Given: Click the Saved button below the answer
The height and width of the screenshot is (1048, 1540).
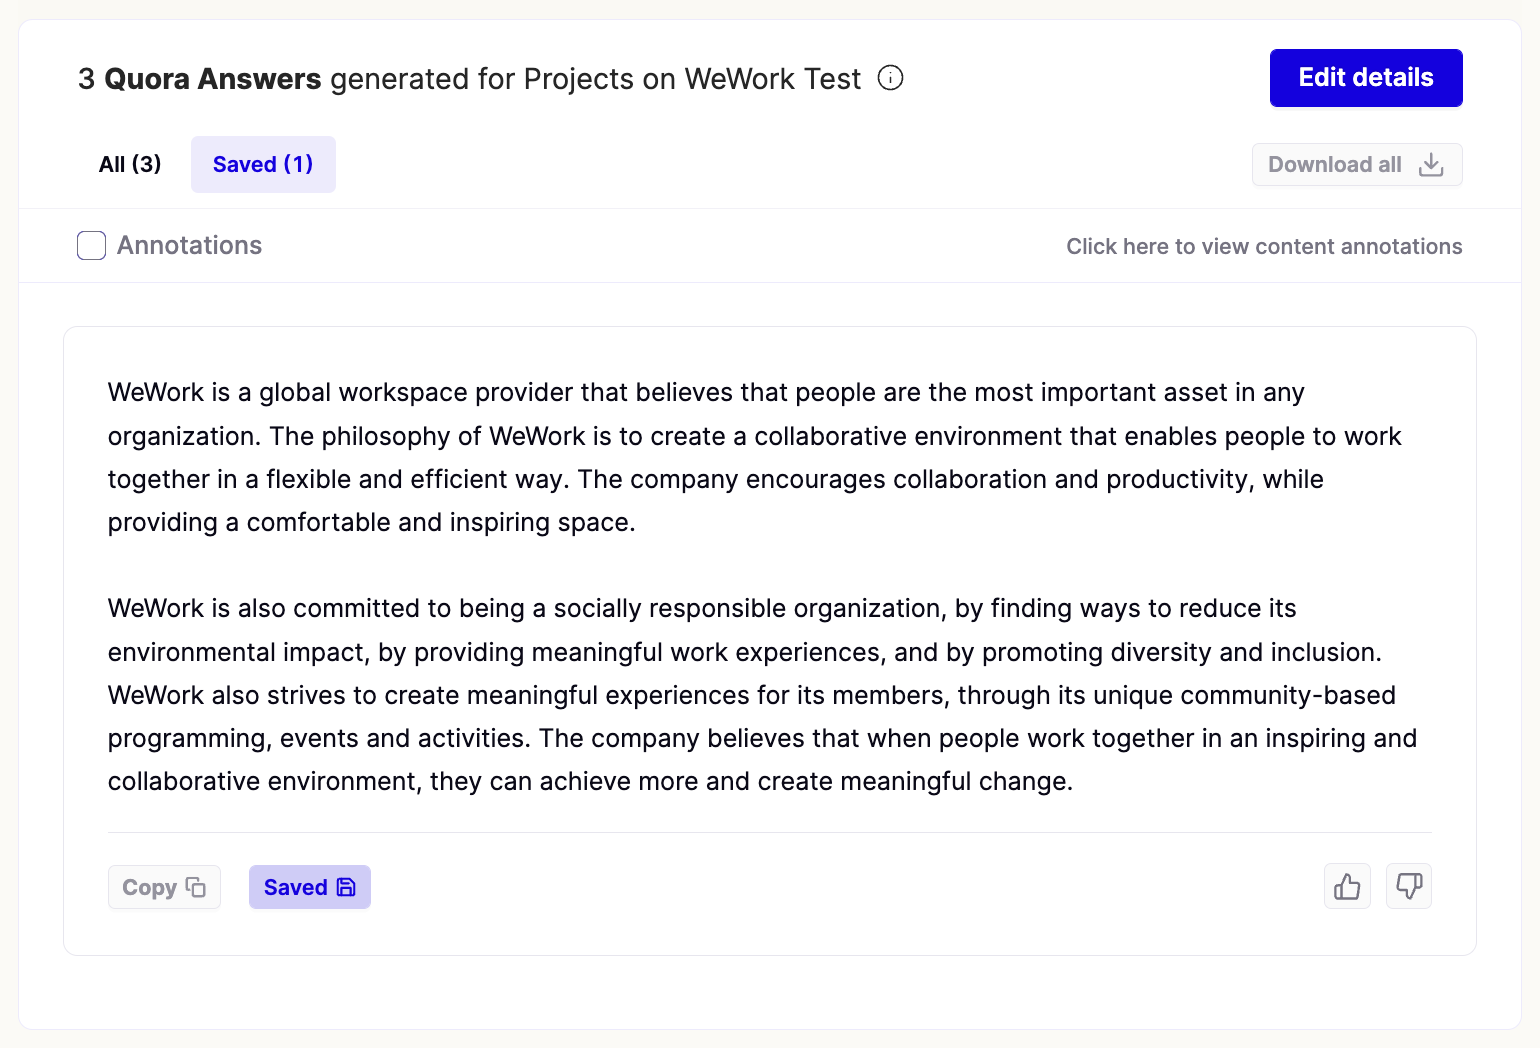Looking at the screenshot, I should click(x=309, y=886).
